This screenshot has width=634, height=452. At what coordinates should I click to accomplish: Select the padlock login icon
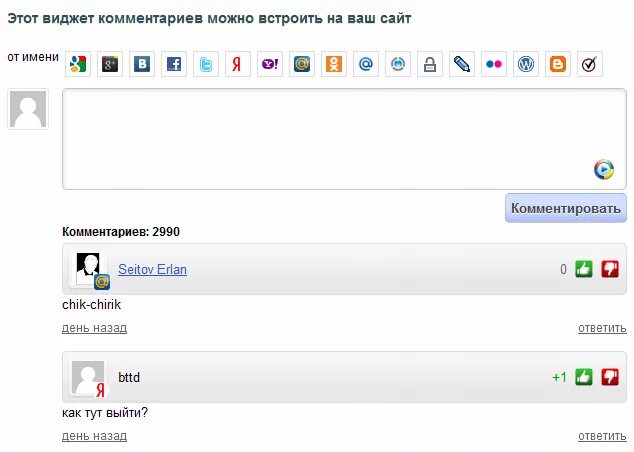point(430,64)
